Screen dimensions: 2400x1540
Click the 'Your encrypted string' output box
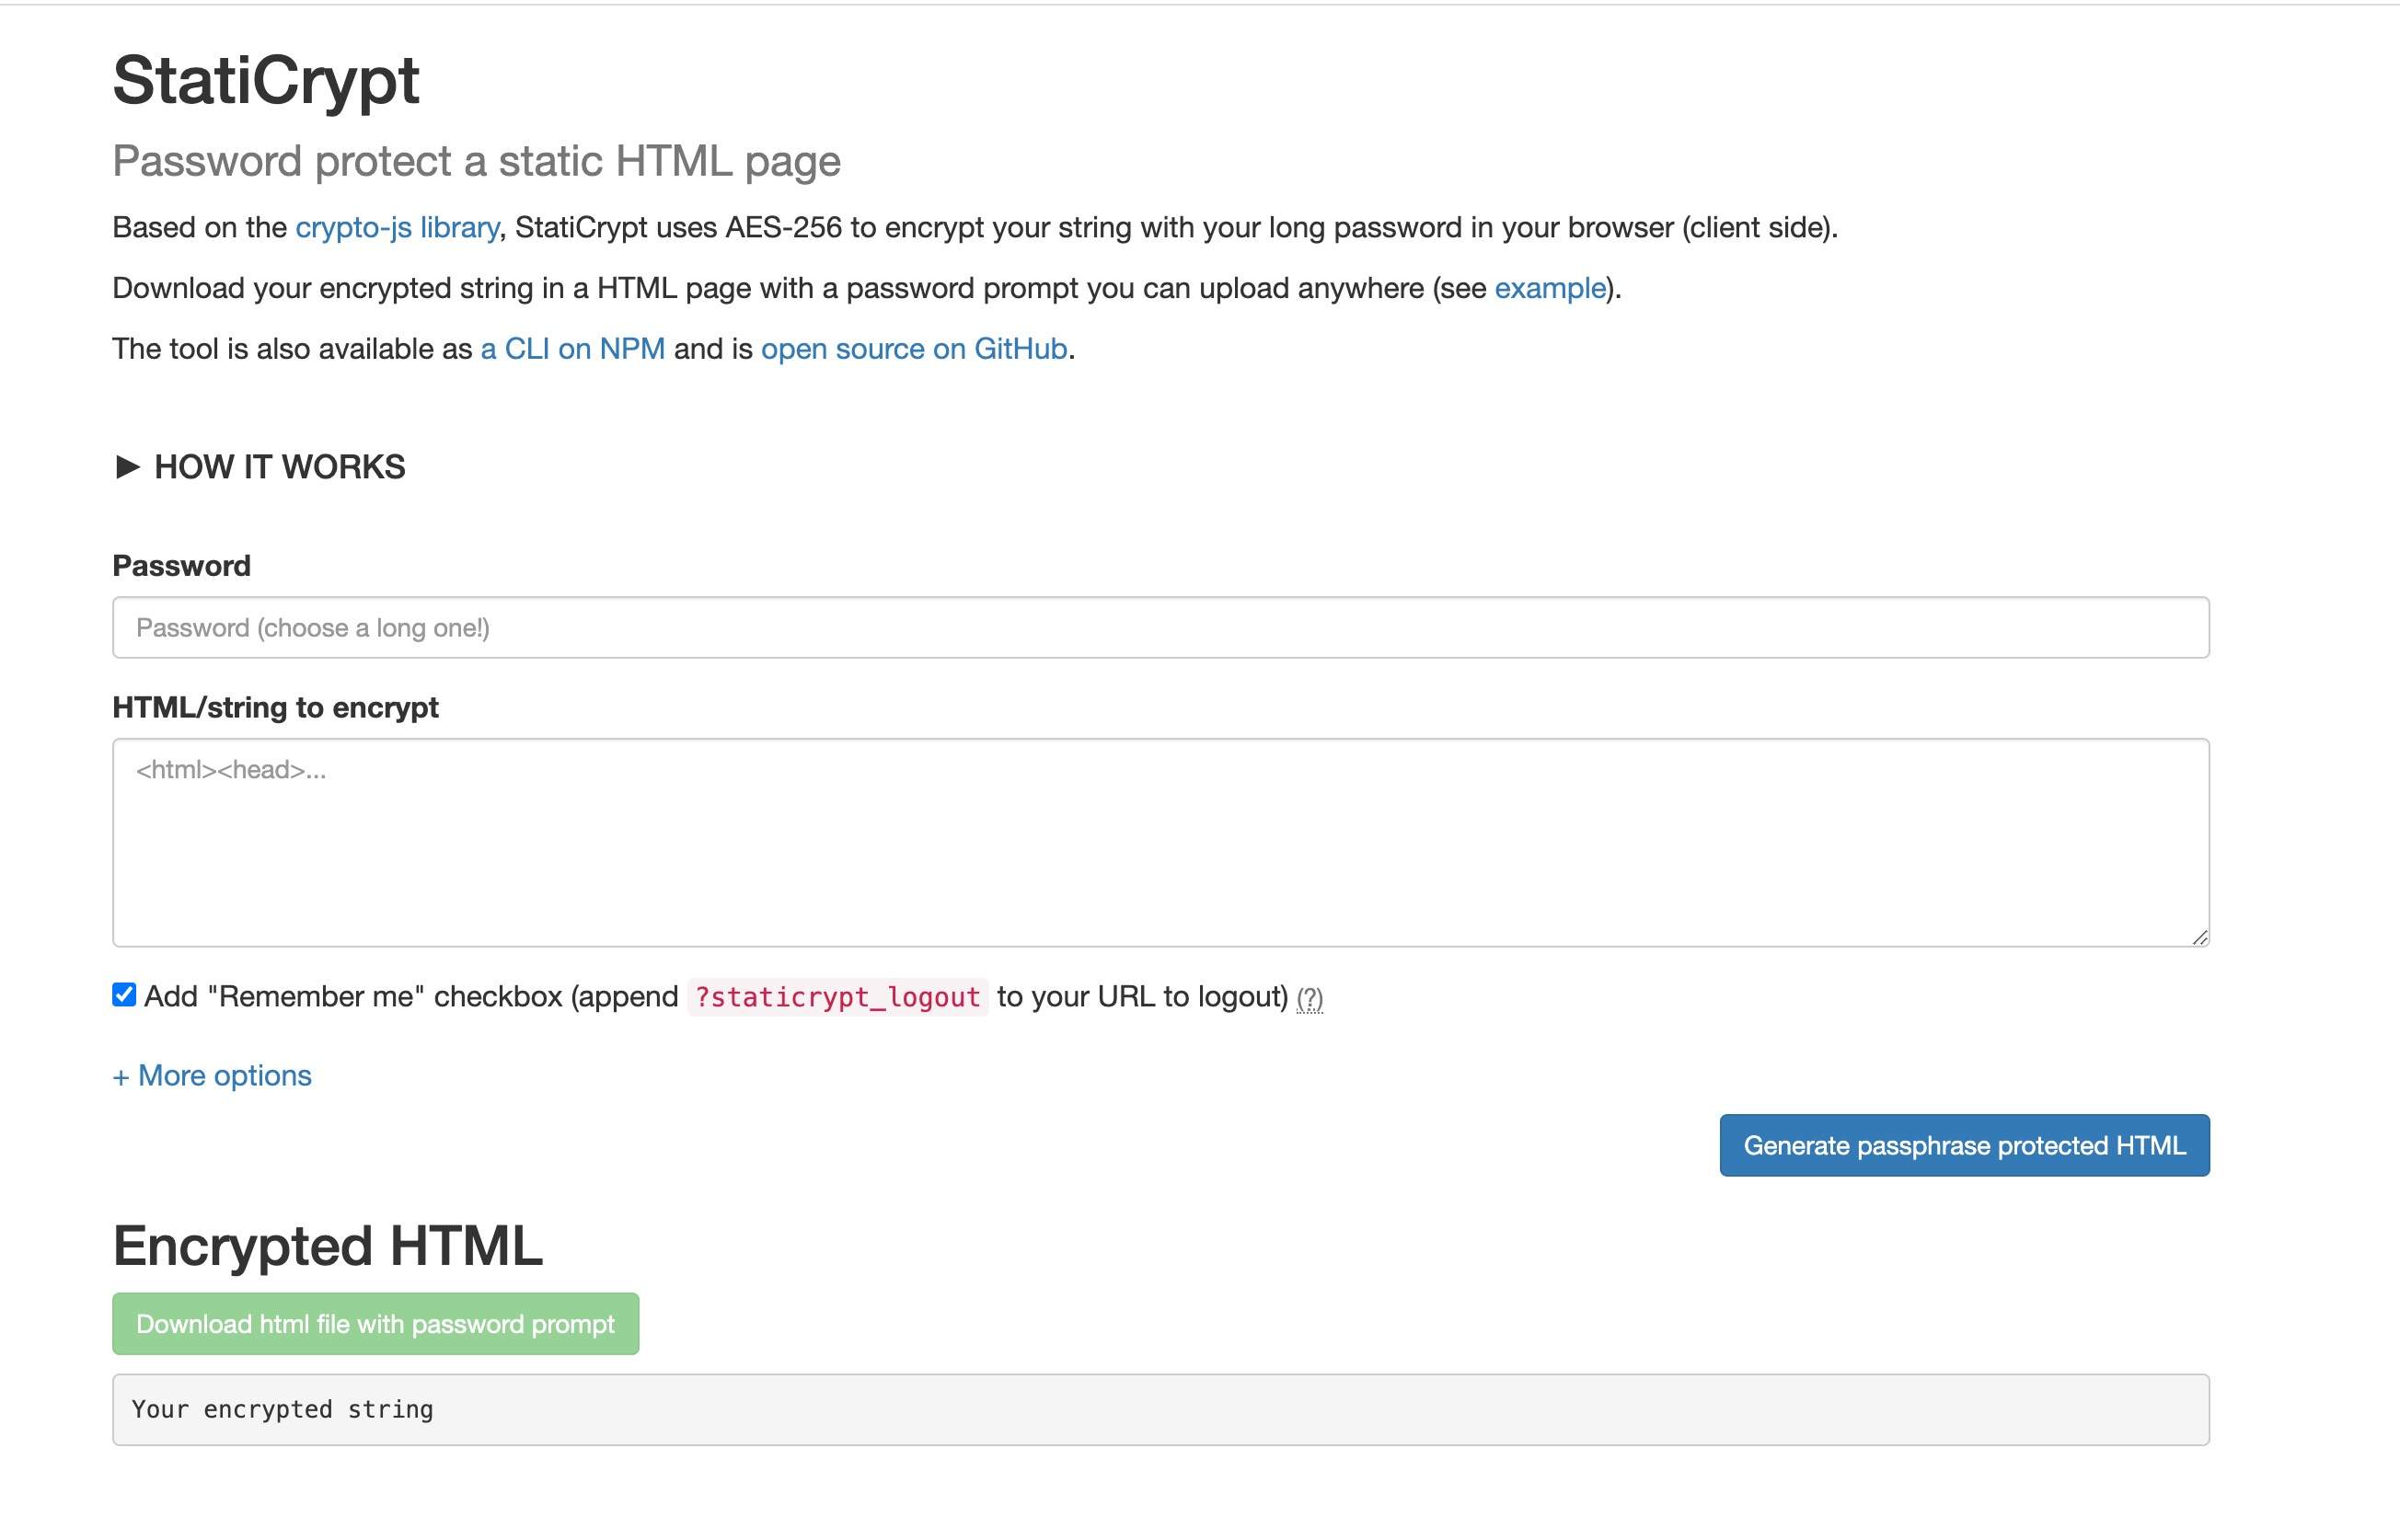(1160, 1409)
